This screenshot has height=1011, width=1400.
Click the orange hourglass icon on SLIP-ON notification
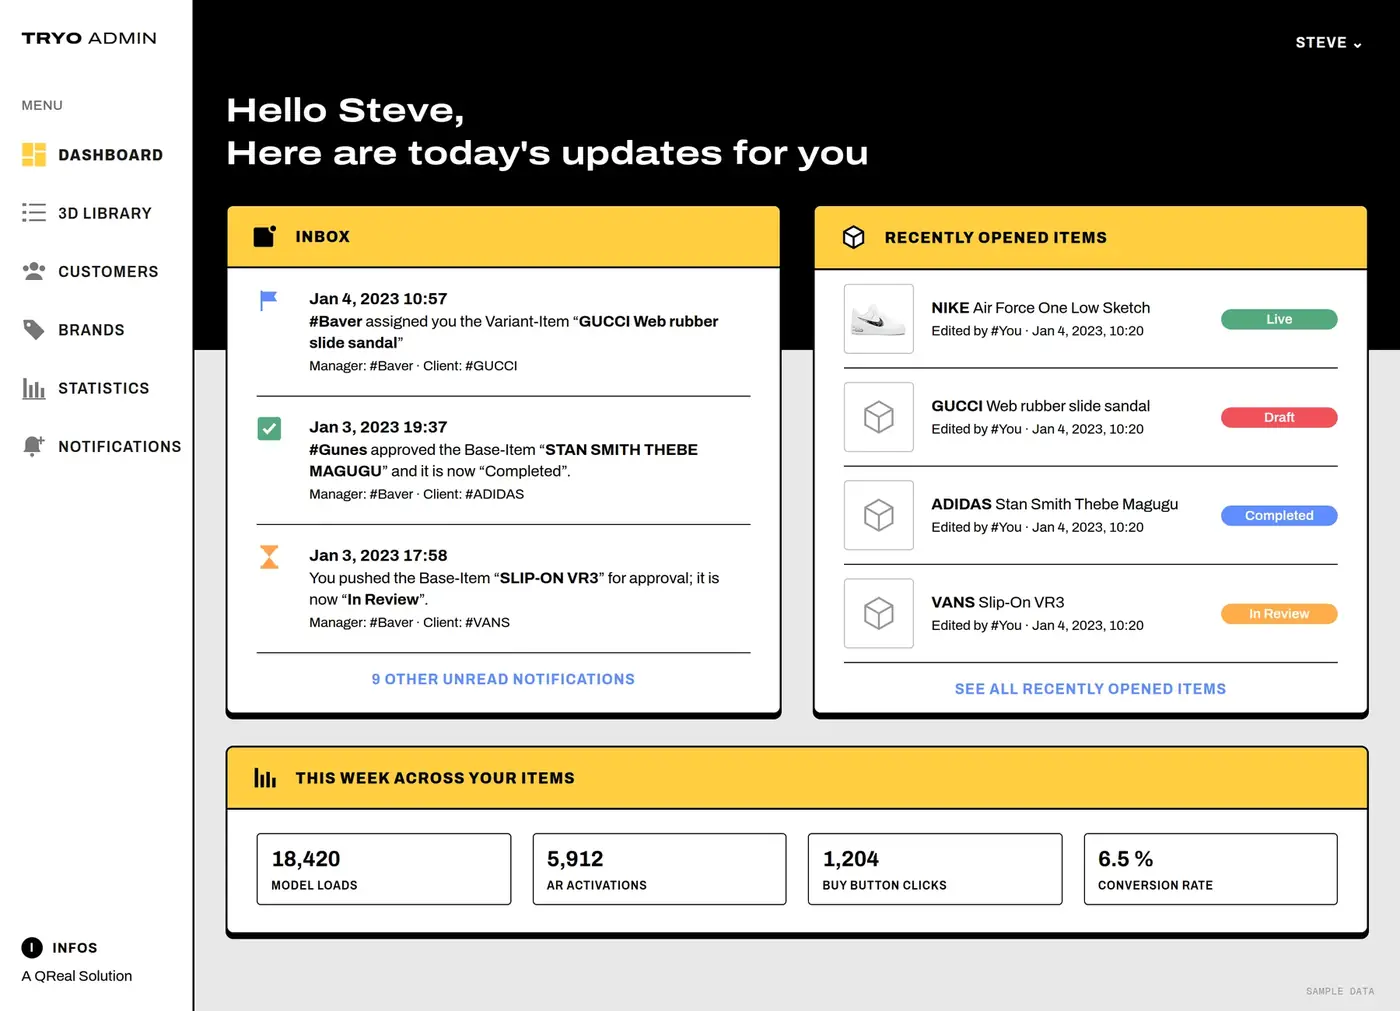coord(269,557)
